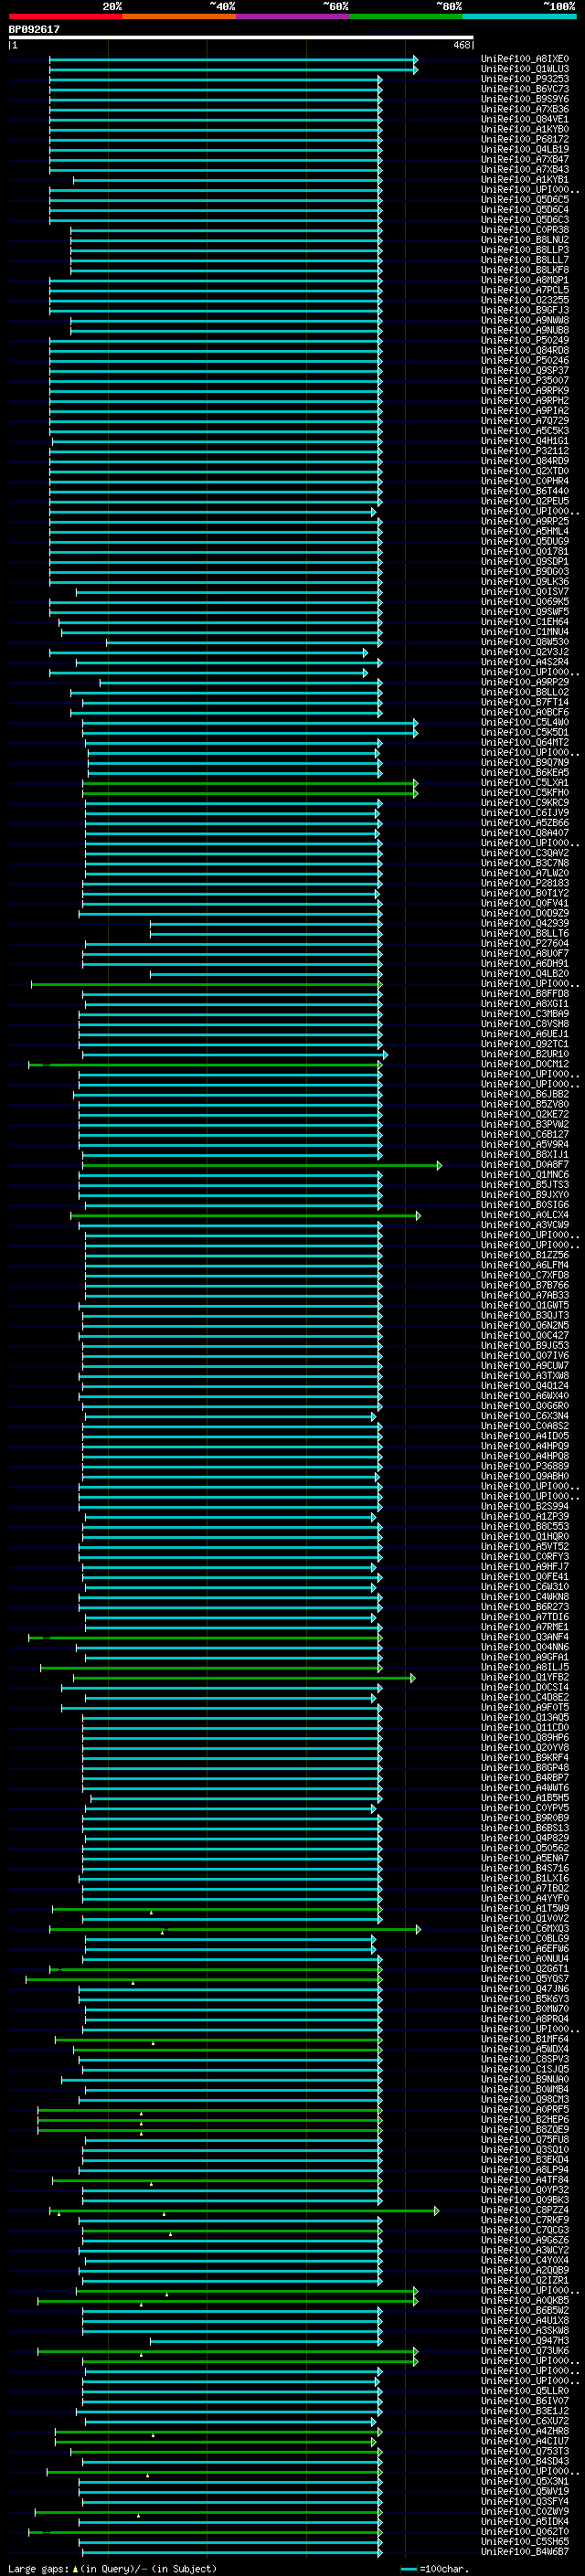Click the query end position 468

coord(461,45)
